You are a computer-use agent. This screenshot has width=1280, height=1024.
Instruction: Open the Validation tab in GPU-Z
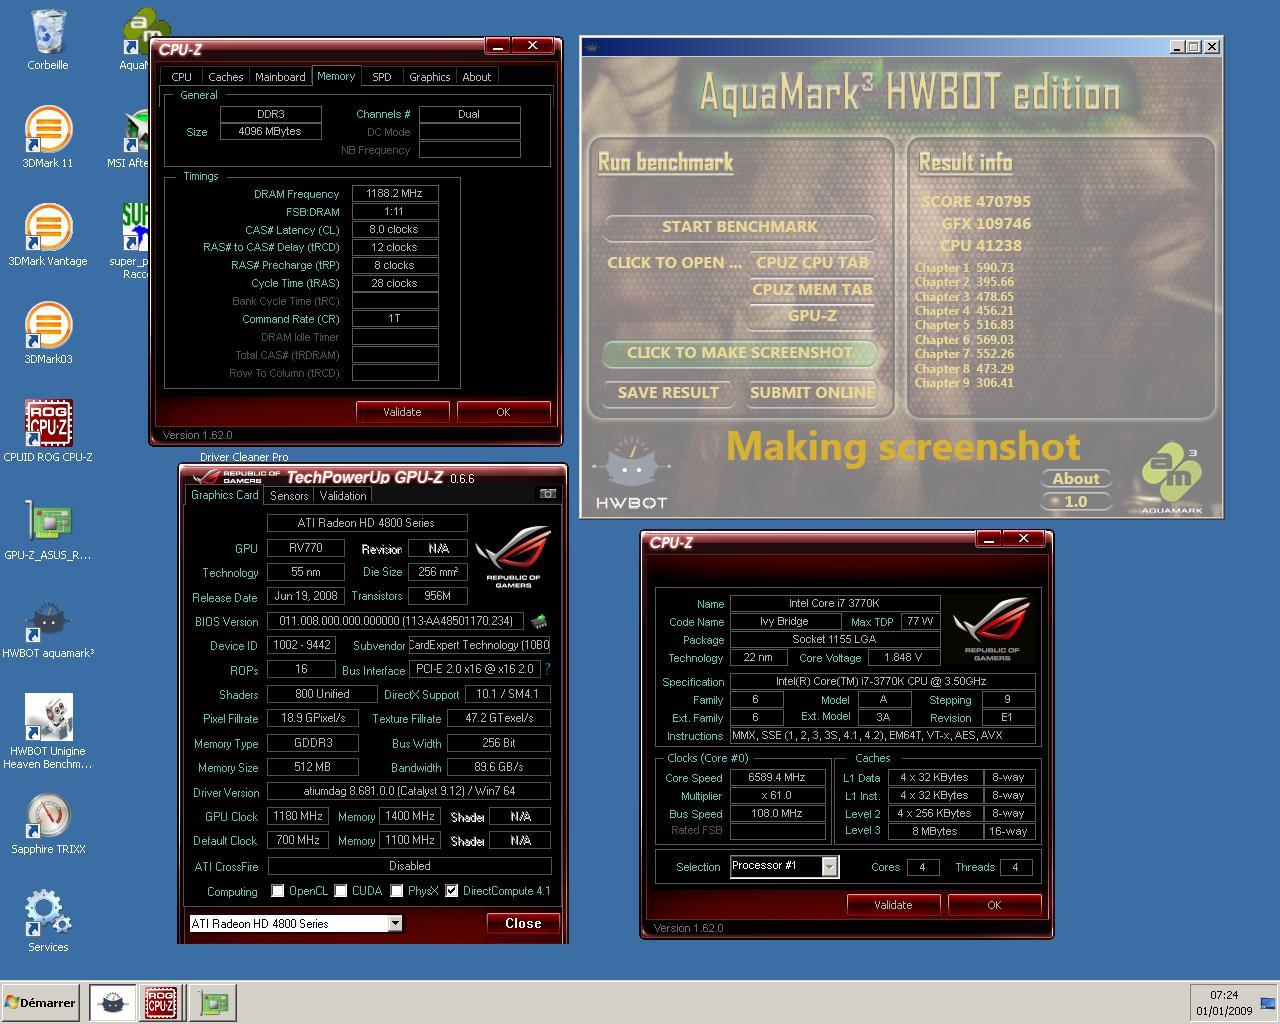click(343, 496)
